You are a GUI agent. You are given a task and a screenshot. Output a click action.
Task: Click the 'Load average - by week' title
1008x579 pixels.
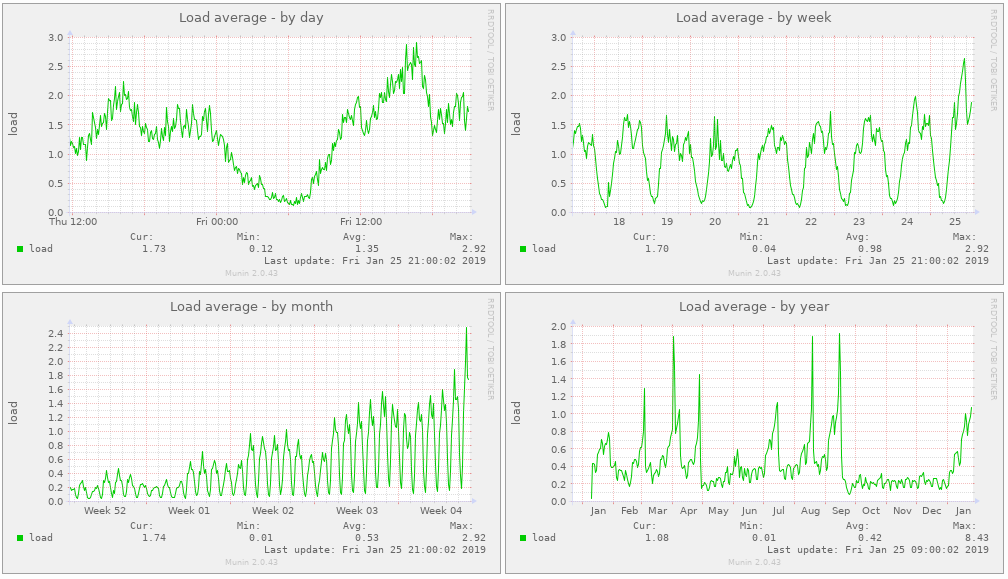coord(753,17)
